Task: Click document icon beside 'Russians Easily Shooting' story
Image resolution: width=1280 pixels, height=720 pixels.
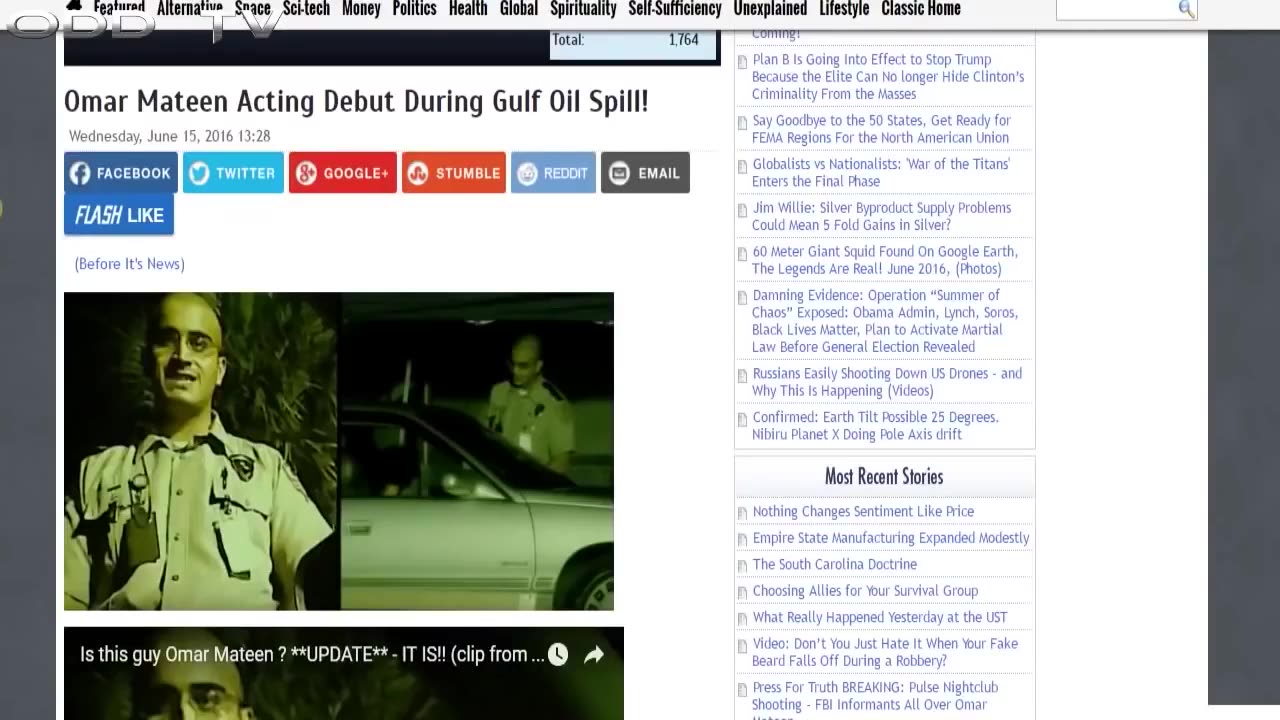Action: click(742, 376)
